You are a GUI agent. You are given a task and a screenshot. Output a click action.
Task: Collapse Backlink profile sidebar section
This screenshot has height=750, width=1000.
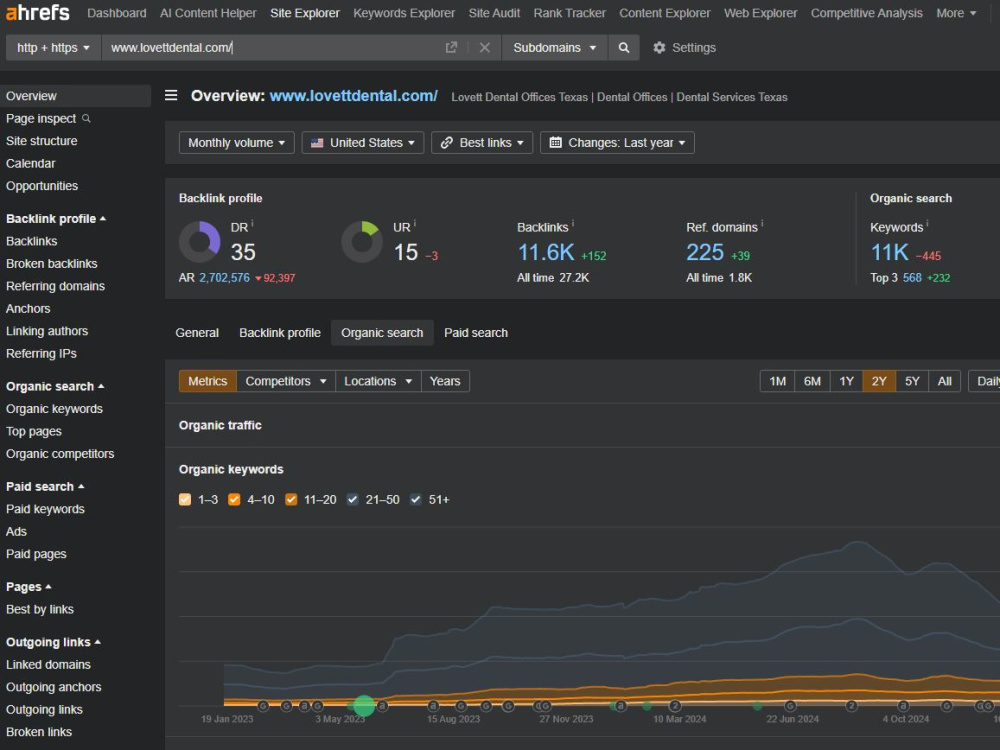click(x=55, y=218)
